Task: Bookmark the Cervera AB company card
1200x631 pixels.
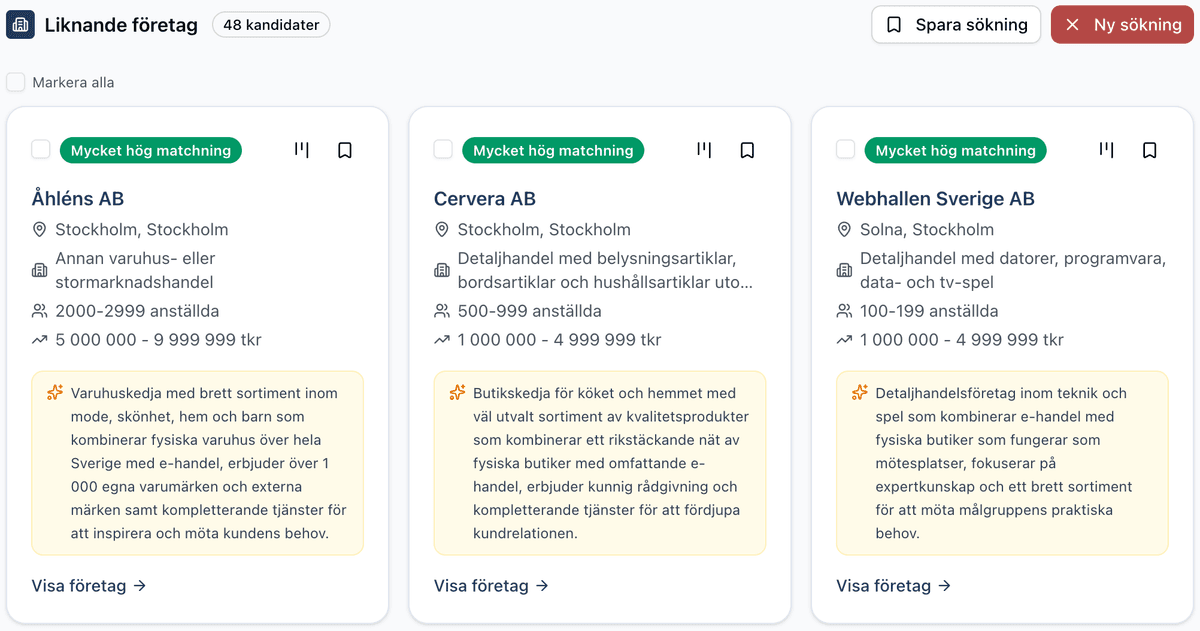Action: pos(747,149)
